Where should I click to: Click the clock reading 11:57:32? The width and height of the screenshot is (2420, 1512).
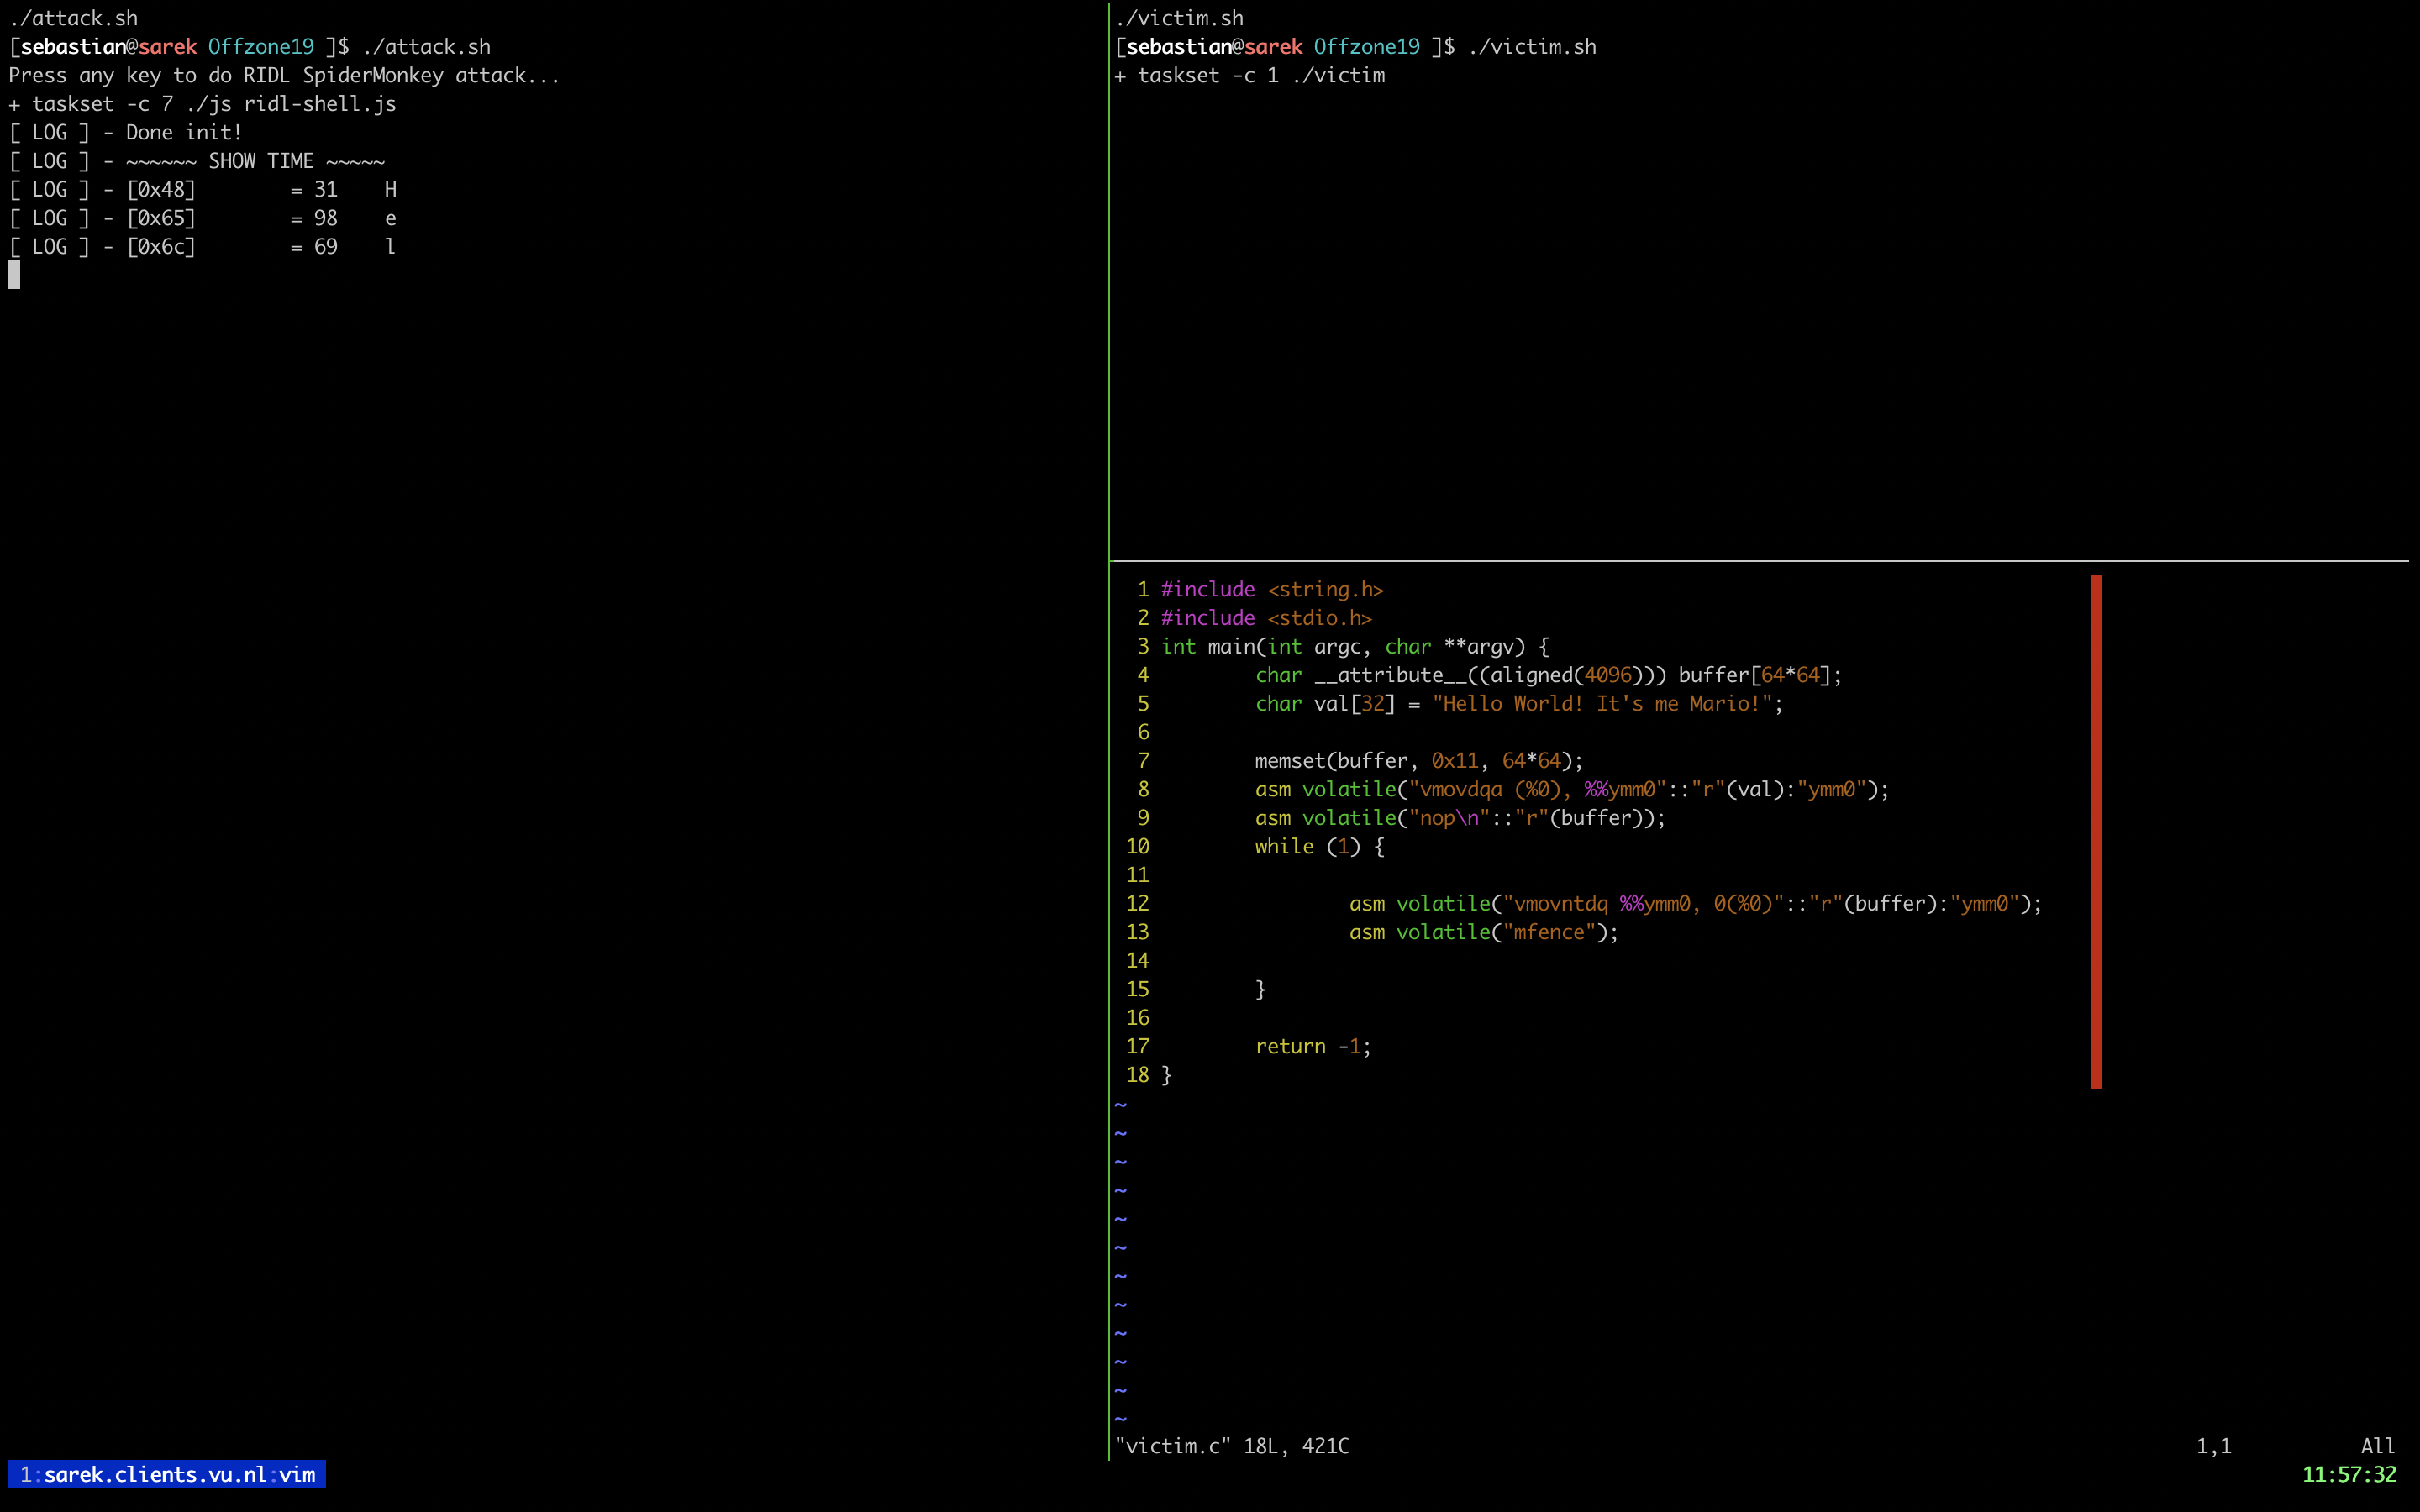pyautogui.click(x=2348, y=1474)
